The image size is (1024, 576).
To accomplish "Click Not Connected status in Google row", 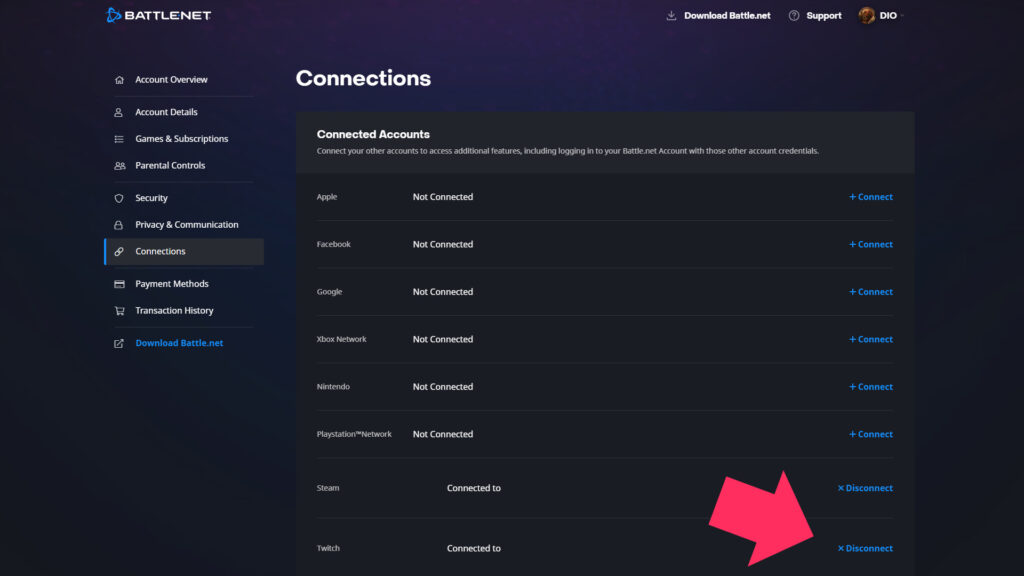I will click(443, 292).
